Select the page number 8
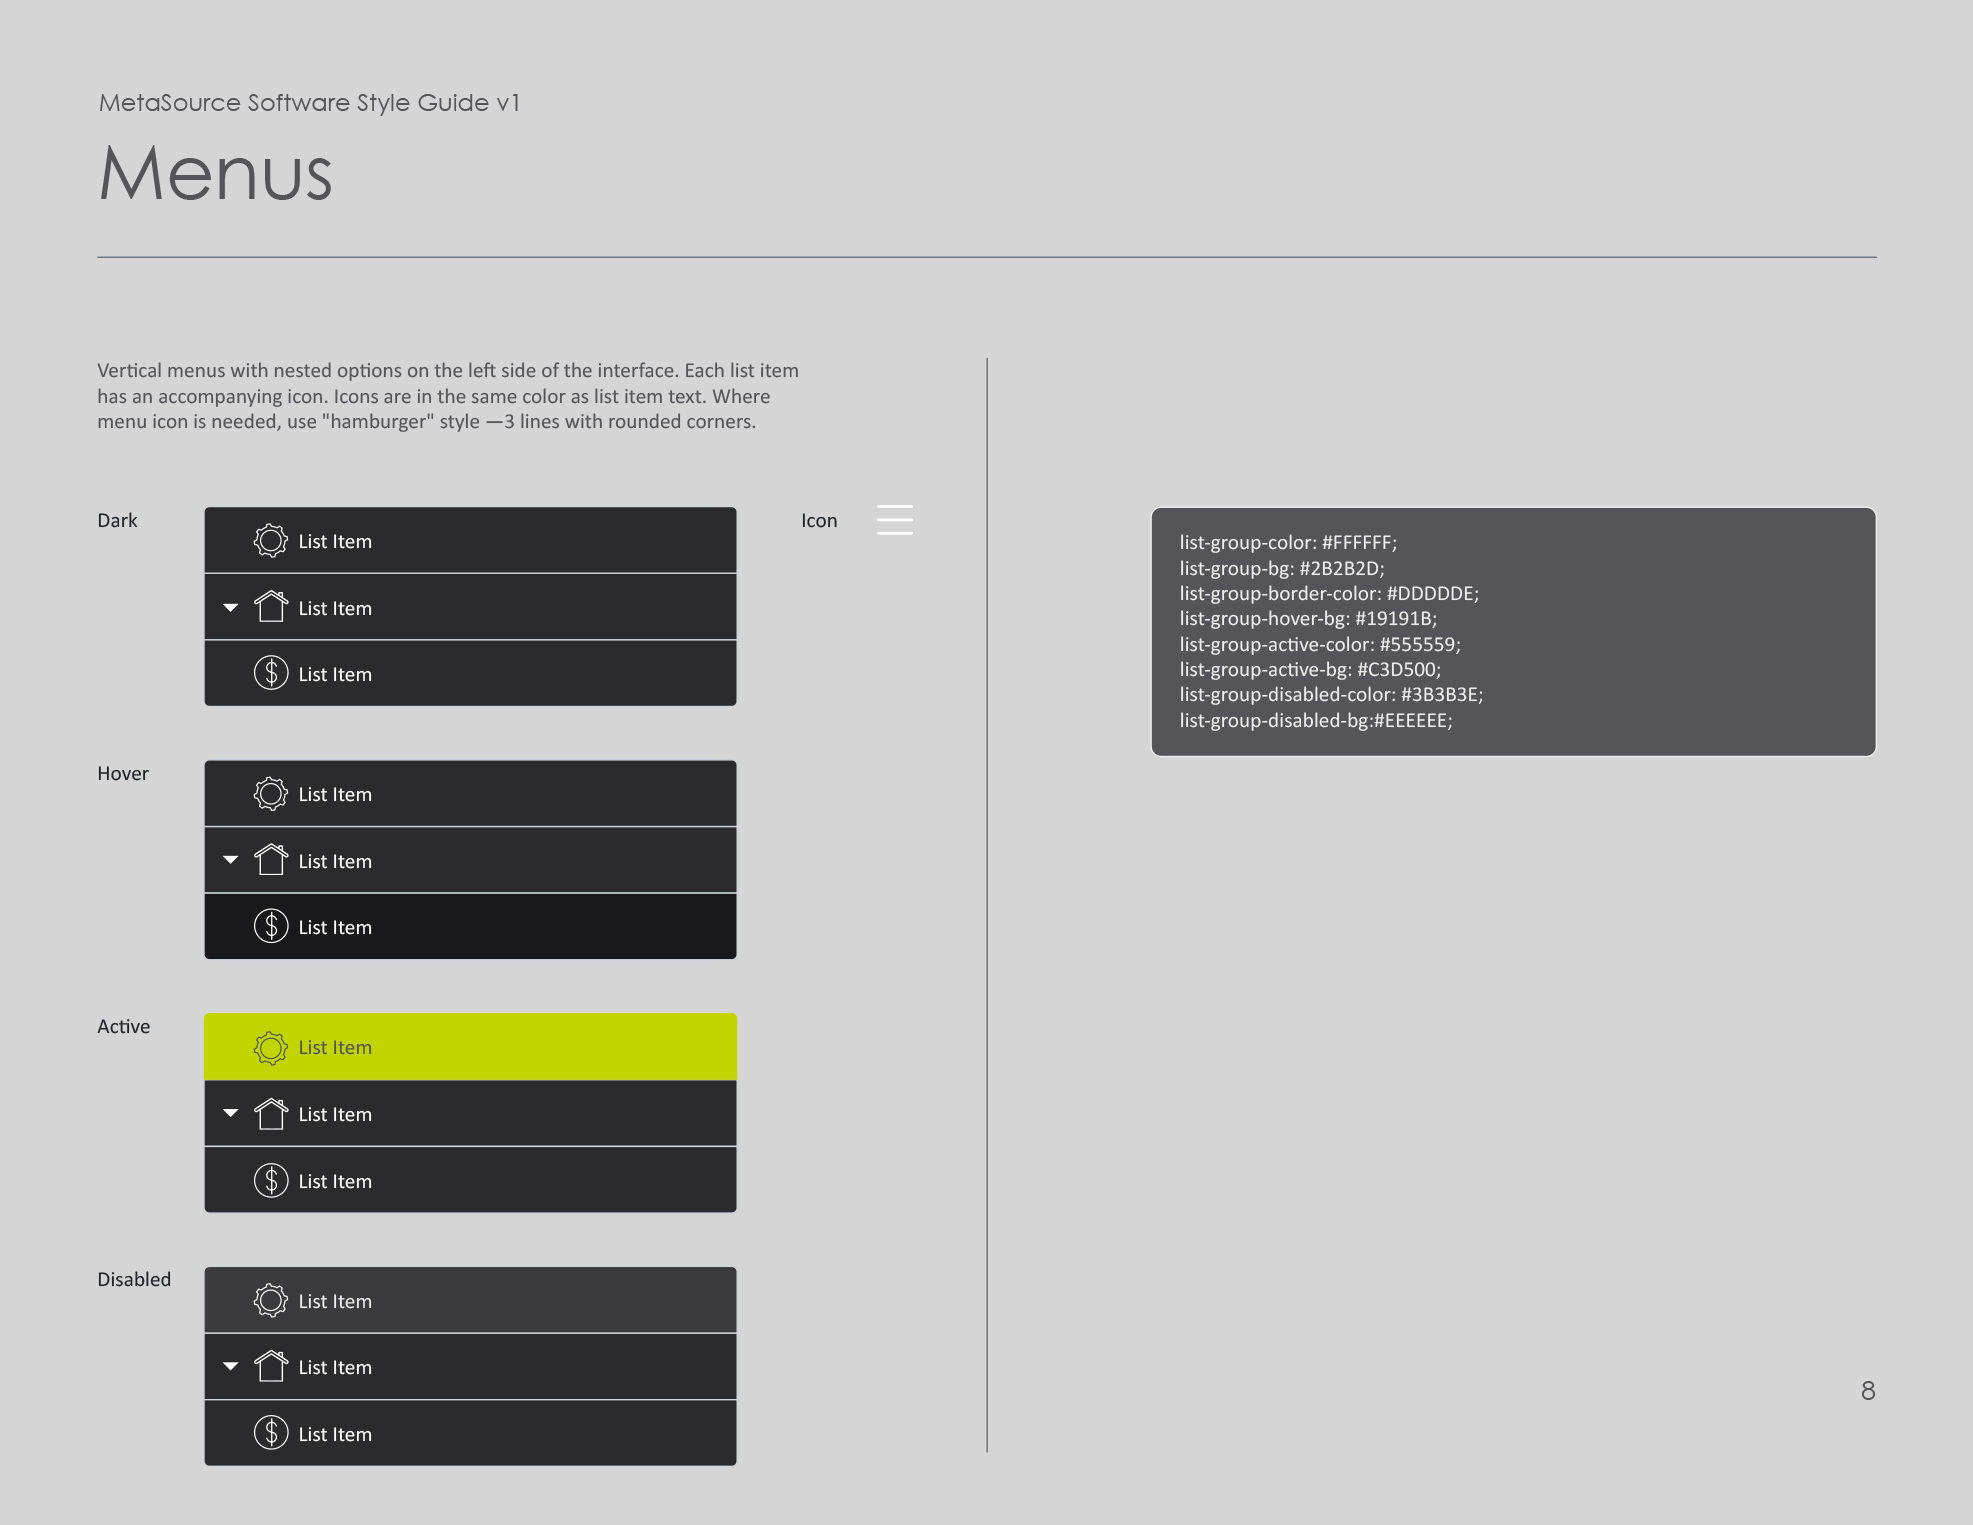Image resolution: width=1973 pixels, height=1525 pixels. pyautogui.click(x=1866, y=1389)
